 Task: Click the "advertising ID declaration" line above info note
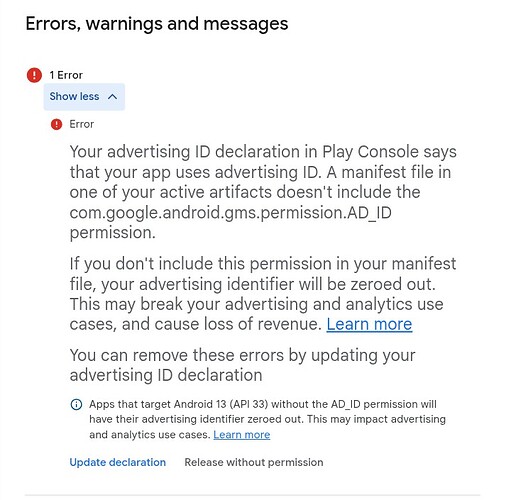(x=166, y=375)
